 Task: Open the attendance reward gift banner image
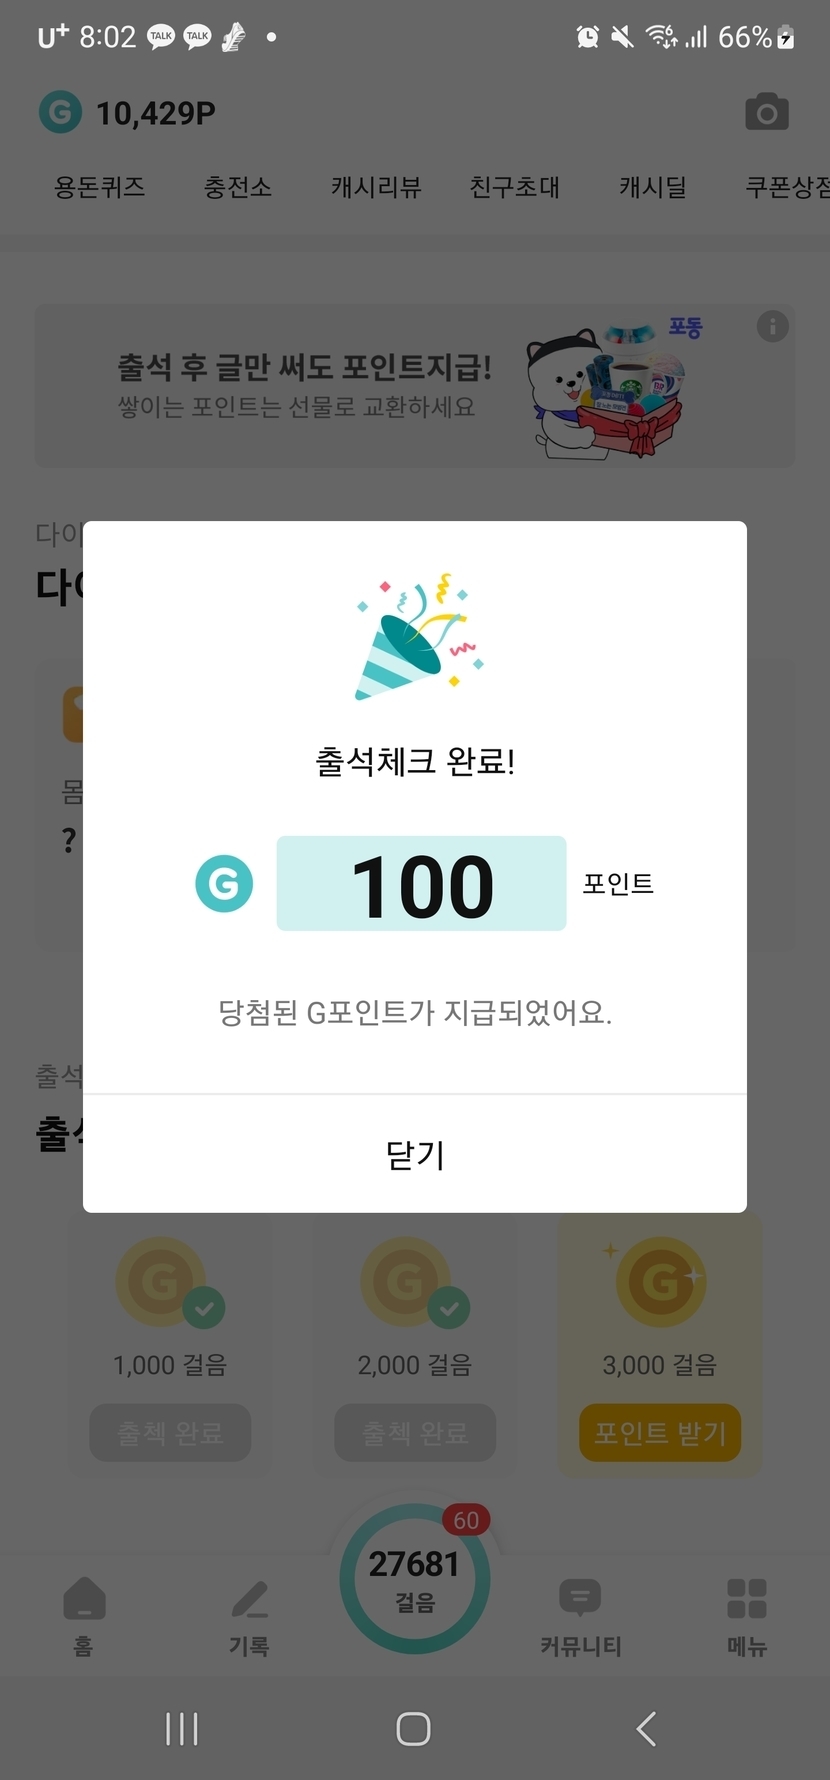point(608,388)
